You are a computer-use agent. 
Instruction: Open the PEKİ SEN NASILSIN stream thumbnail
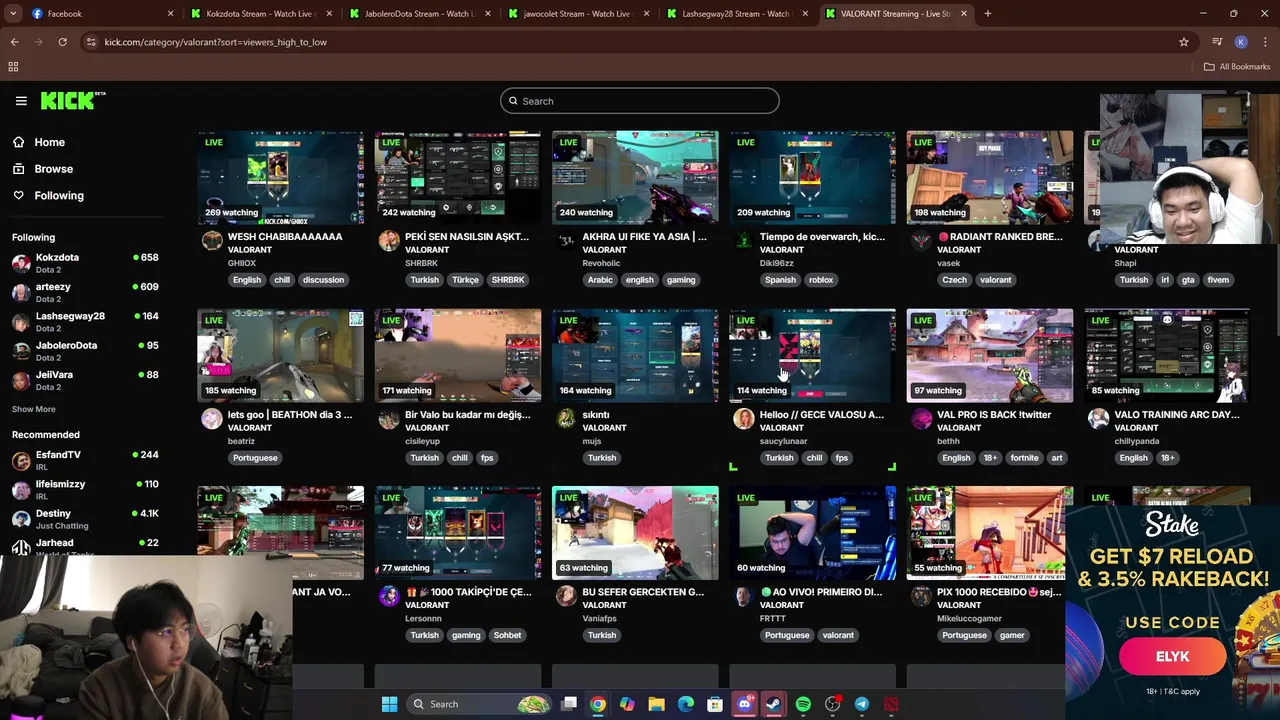point(458,177)
